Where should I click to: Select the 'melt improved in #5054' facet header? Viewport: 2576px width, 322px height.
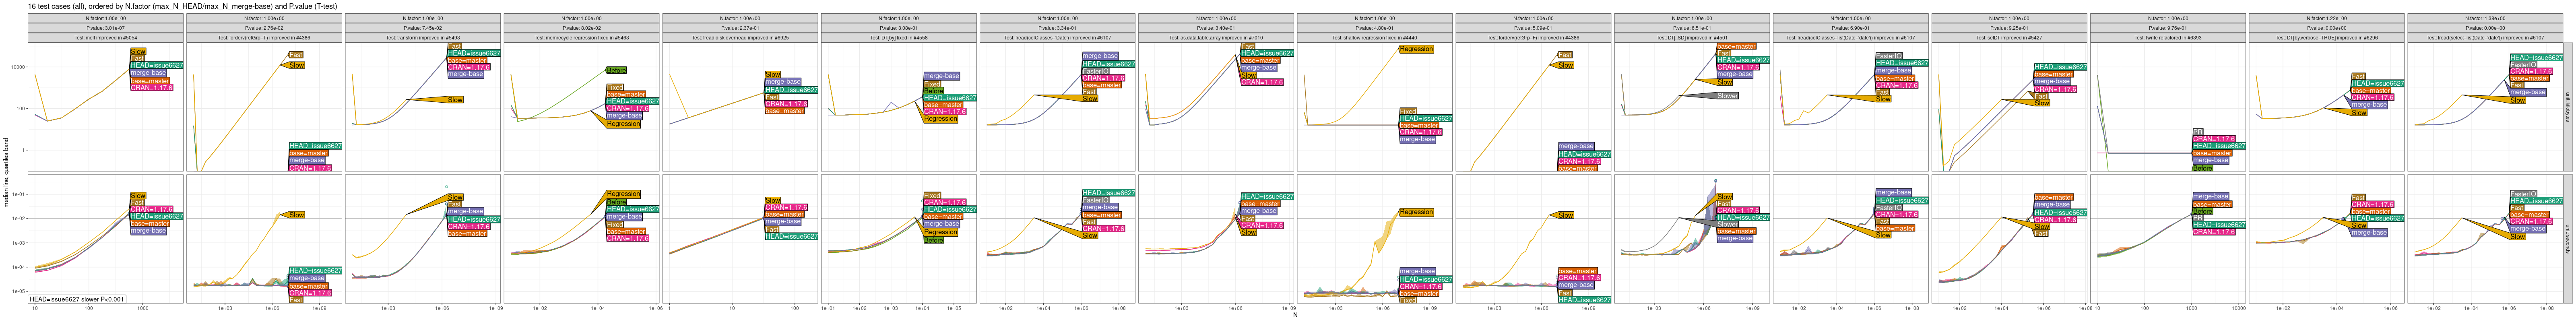[x=106, y=38]
